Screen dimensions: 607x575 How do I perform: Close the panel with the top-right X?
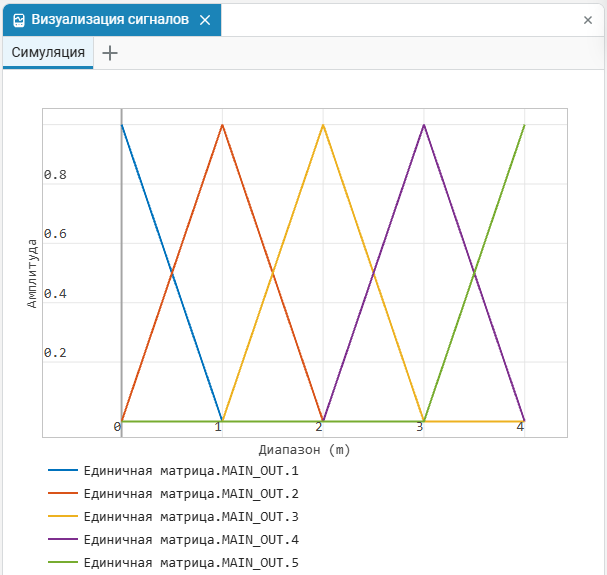pos(588,20)
